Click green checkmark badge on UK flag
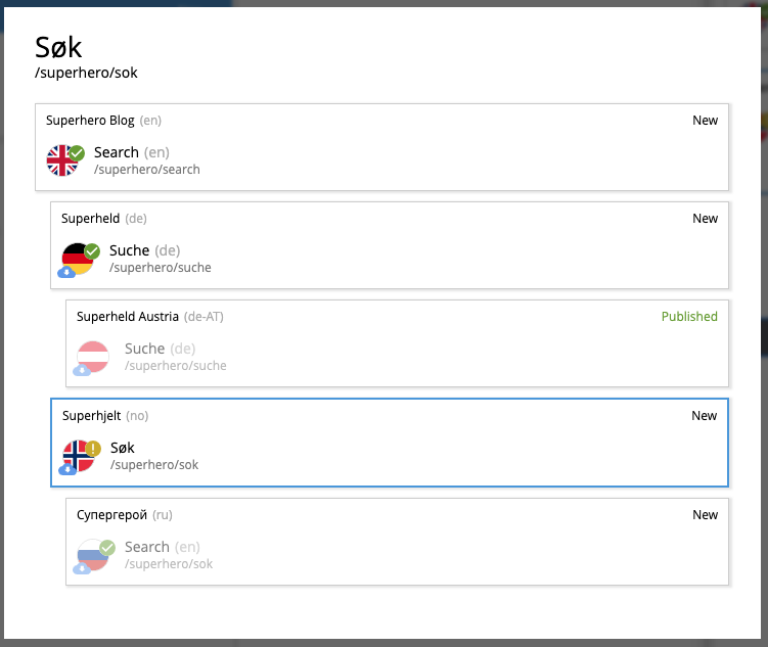 (77, 152)
